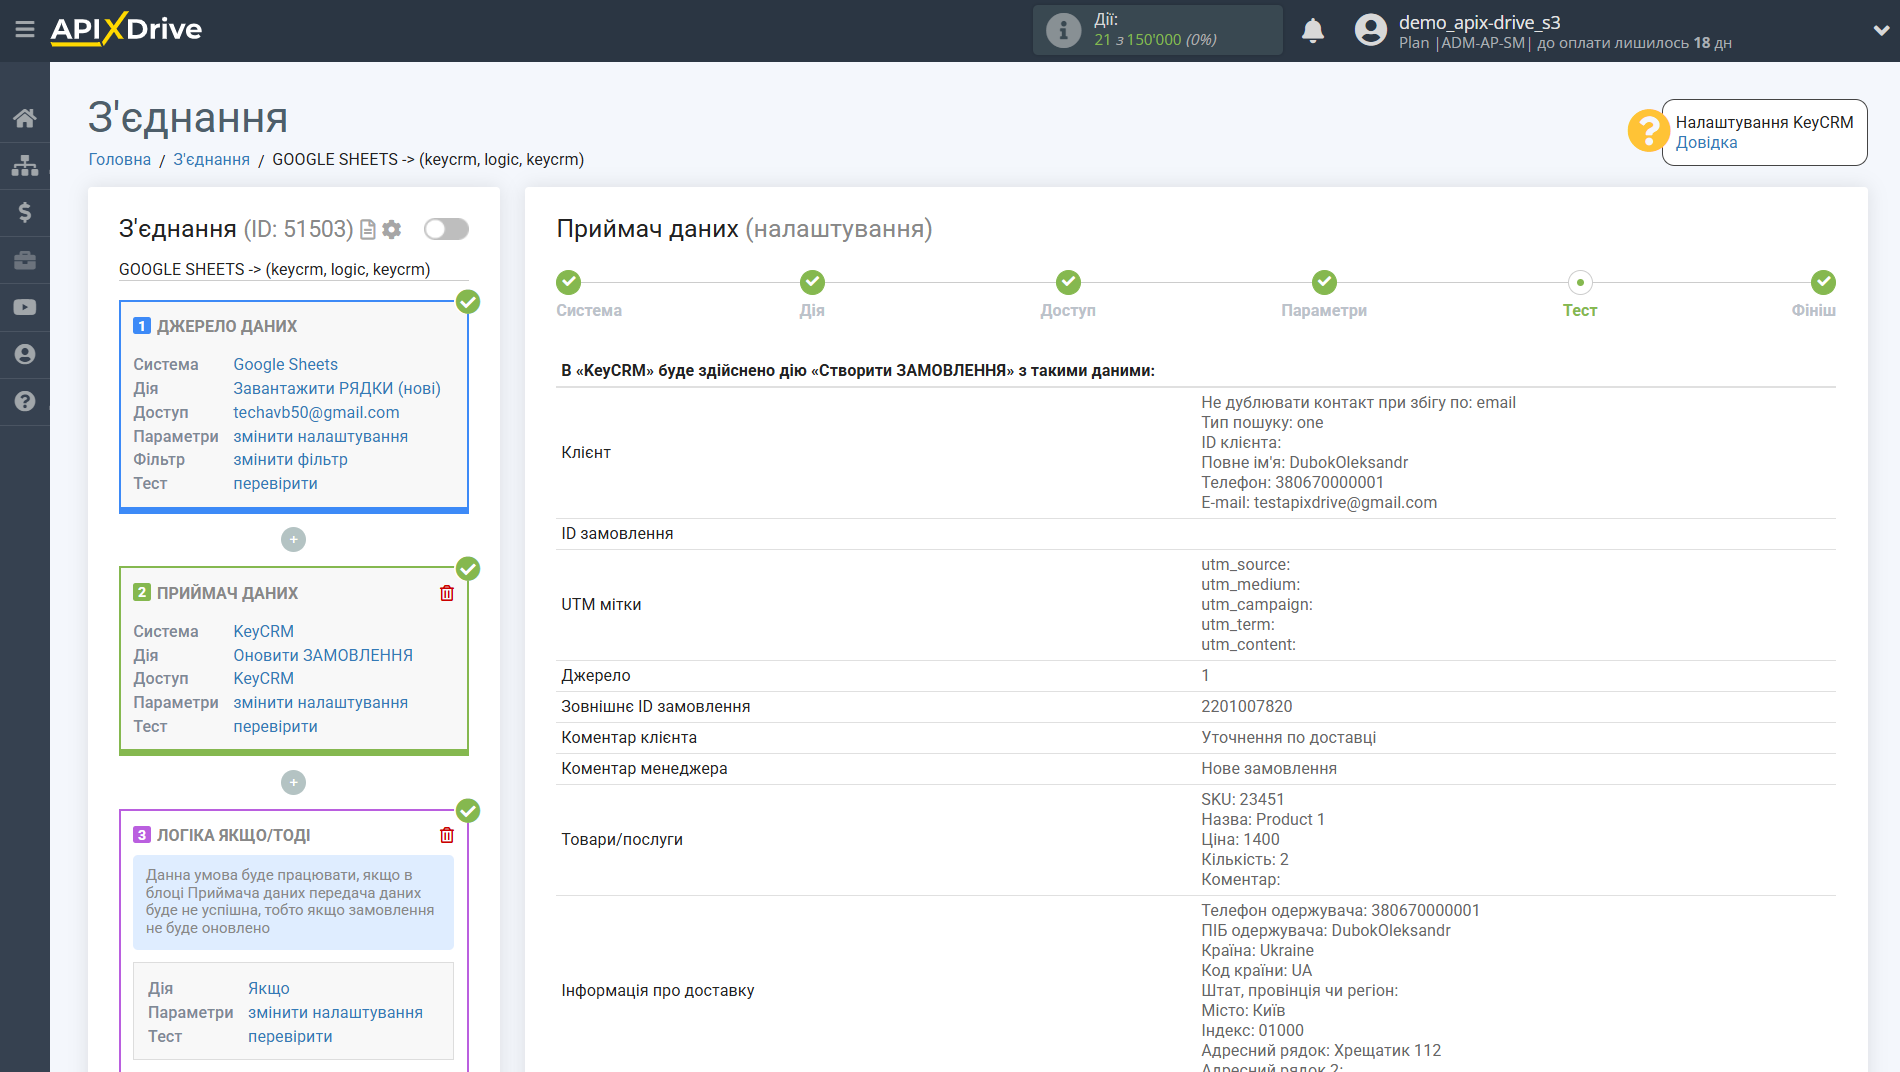Click the UTM мітки row label
Viewport: 1900px width, 1072px height.
pos(601,604)
